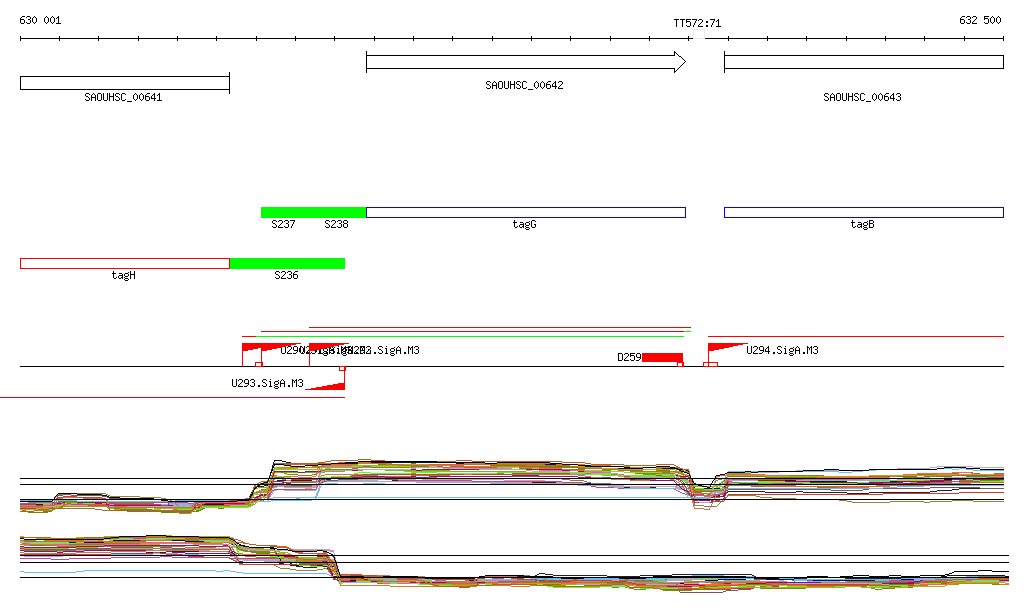The width and height of the screenshot is (1024, 611).
Task: Click the red D259 terminator block
Action: pyautogui.click(x=662, y=357)
